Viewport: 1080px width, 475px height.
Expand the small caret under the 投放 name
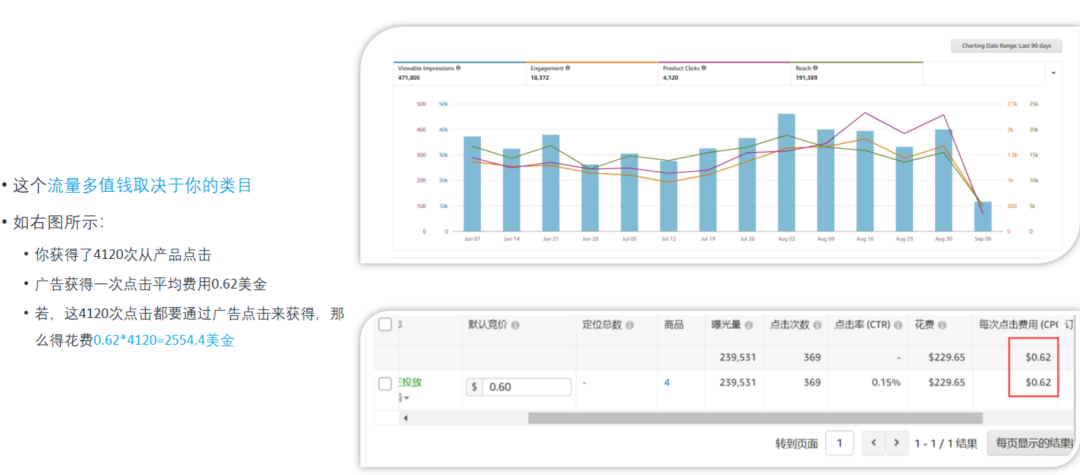tap(404, 398)
